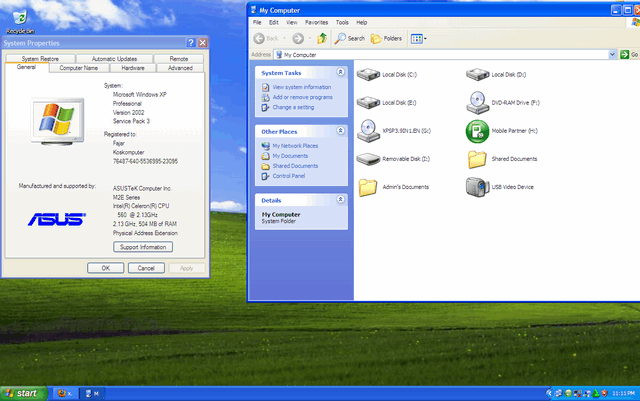Switch to the Advanced tab

pos(180,68)
